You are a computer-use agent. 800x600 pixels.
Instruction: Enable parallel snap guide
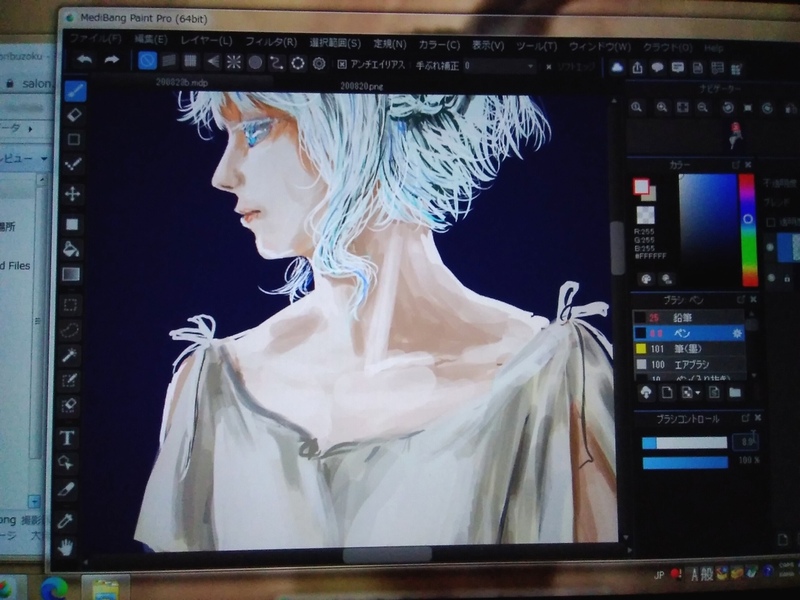pos(169,61)
